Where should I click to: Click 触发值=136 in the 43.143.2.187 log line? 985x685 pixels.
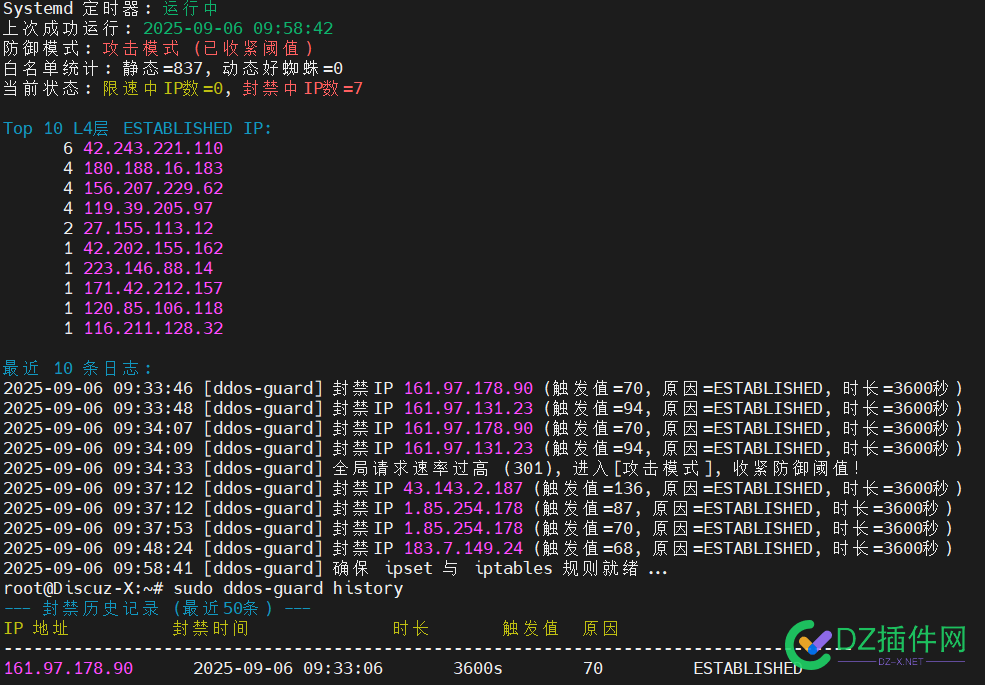[593, 488]
